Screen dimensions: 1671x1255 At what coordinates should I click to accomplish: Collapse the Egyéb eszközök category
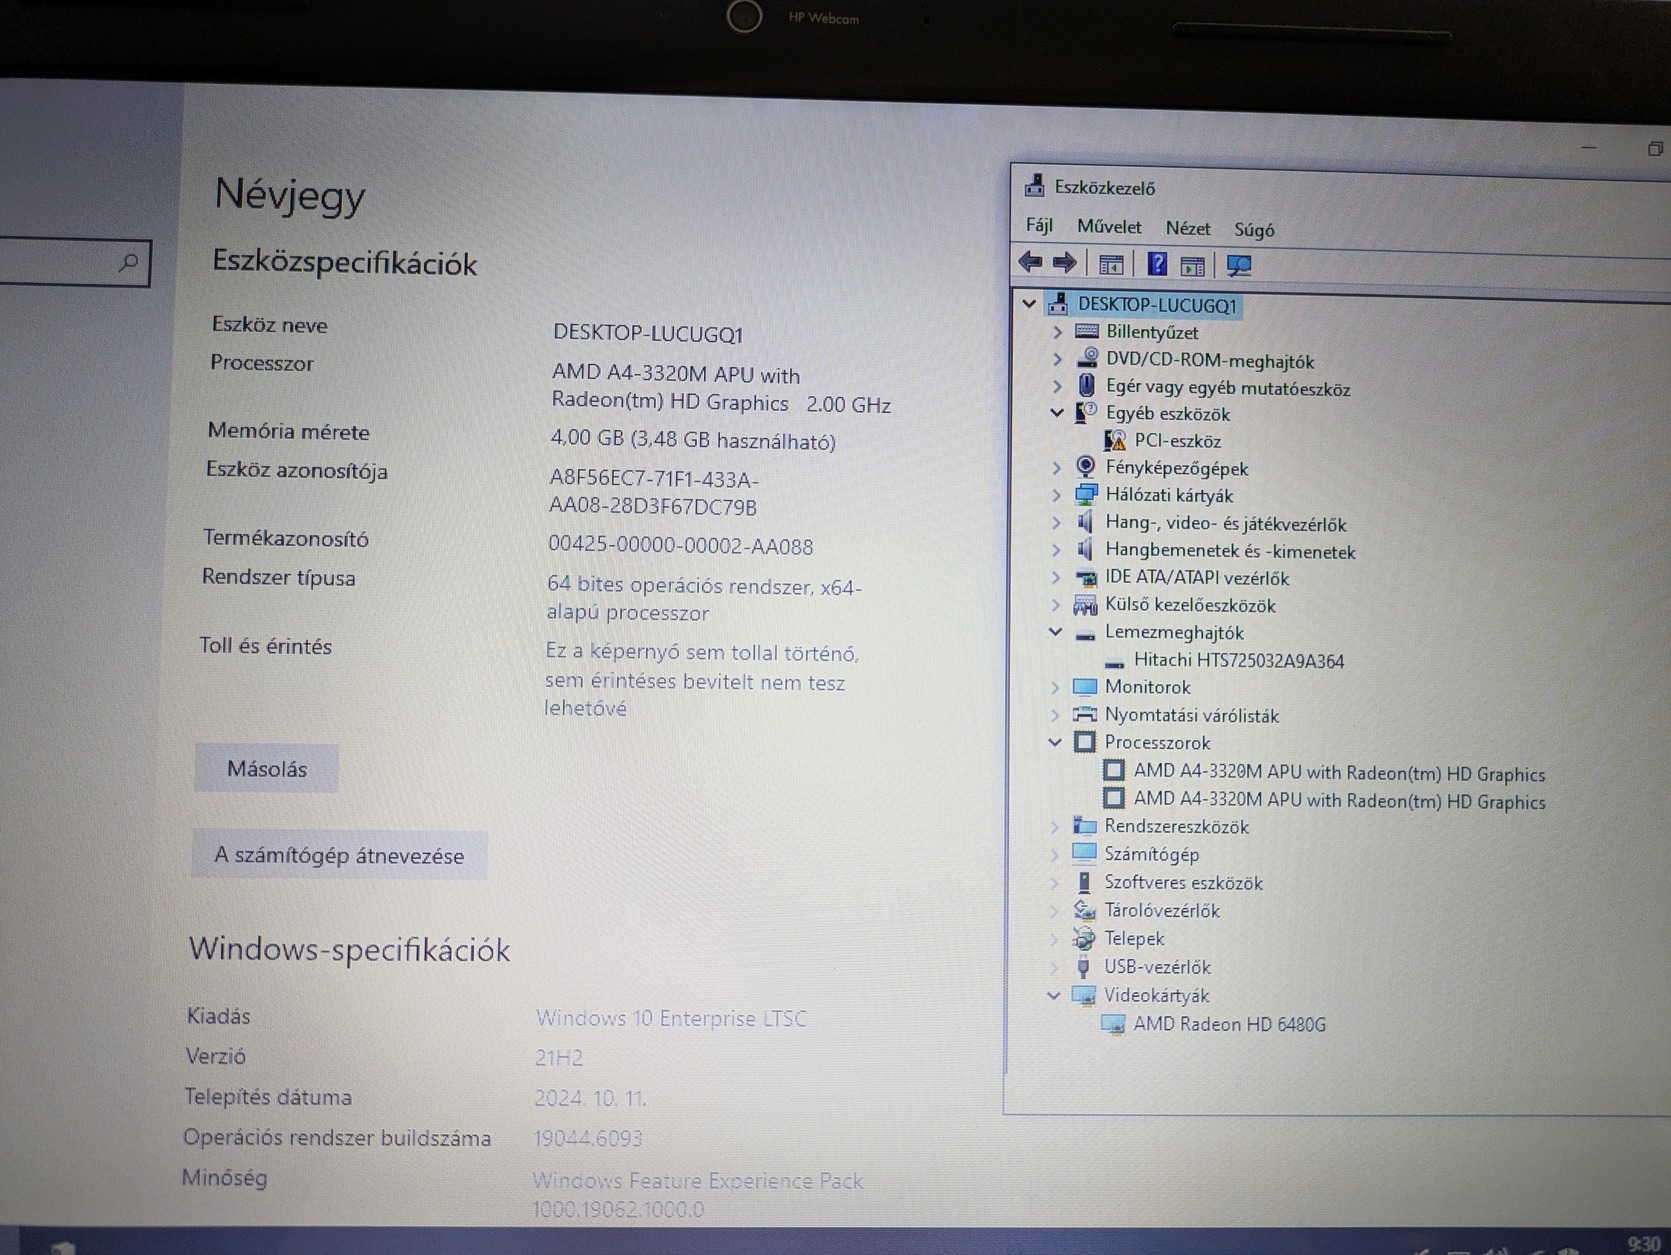pyautogui.click(x=1057, y=412)
